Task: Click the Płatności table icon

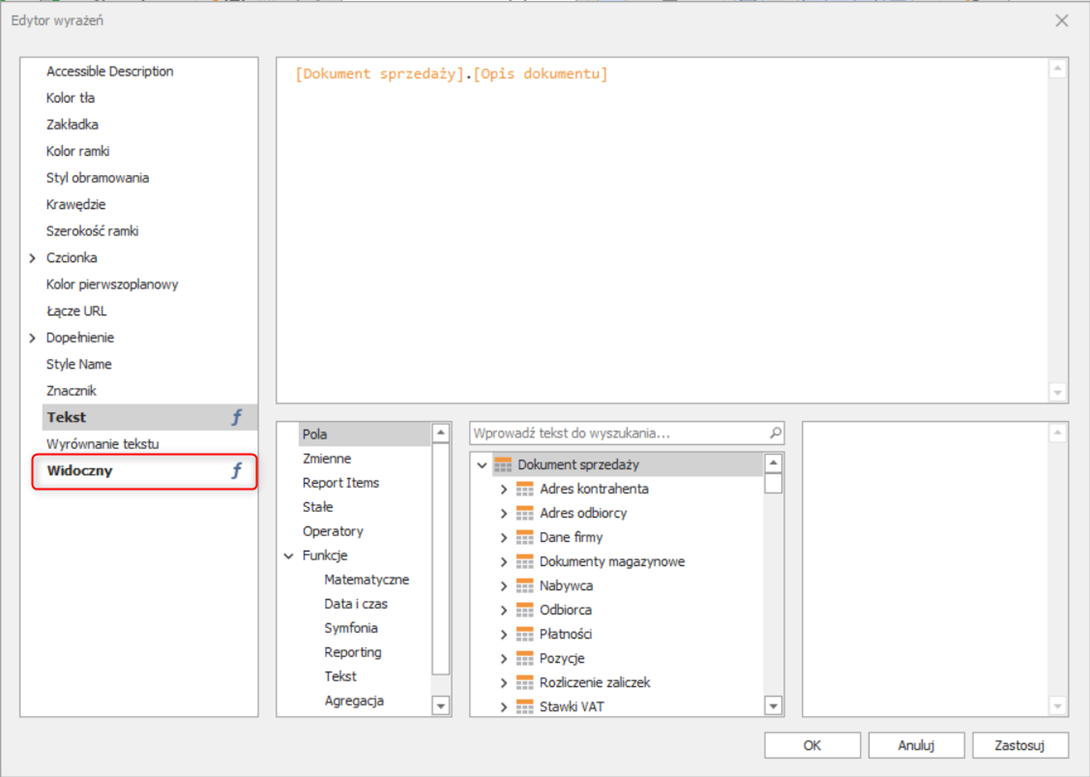Action: pos(525,634)
